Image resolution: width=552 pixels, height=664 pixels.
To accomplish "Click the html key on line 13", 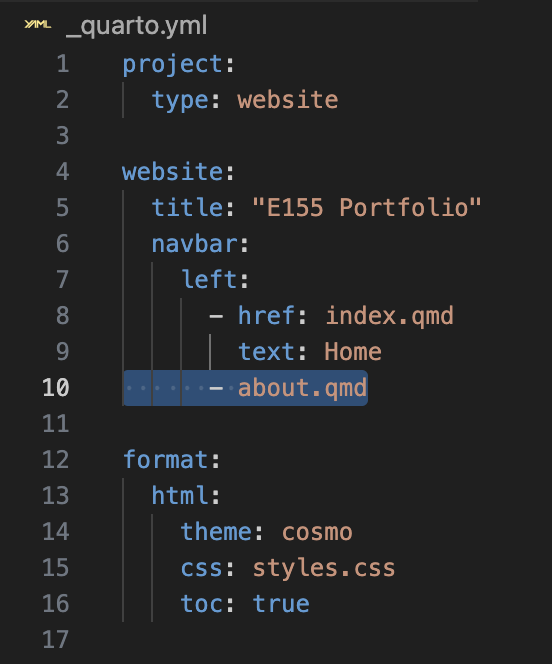I will pyautogui.click(x=180, y=496).
